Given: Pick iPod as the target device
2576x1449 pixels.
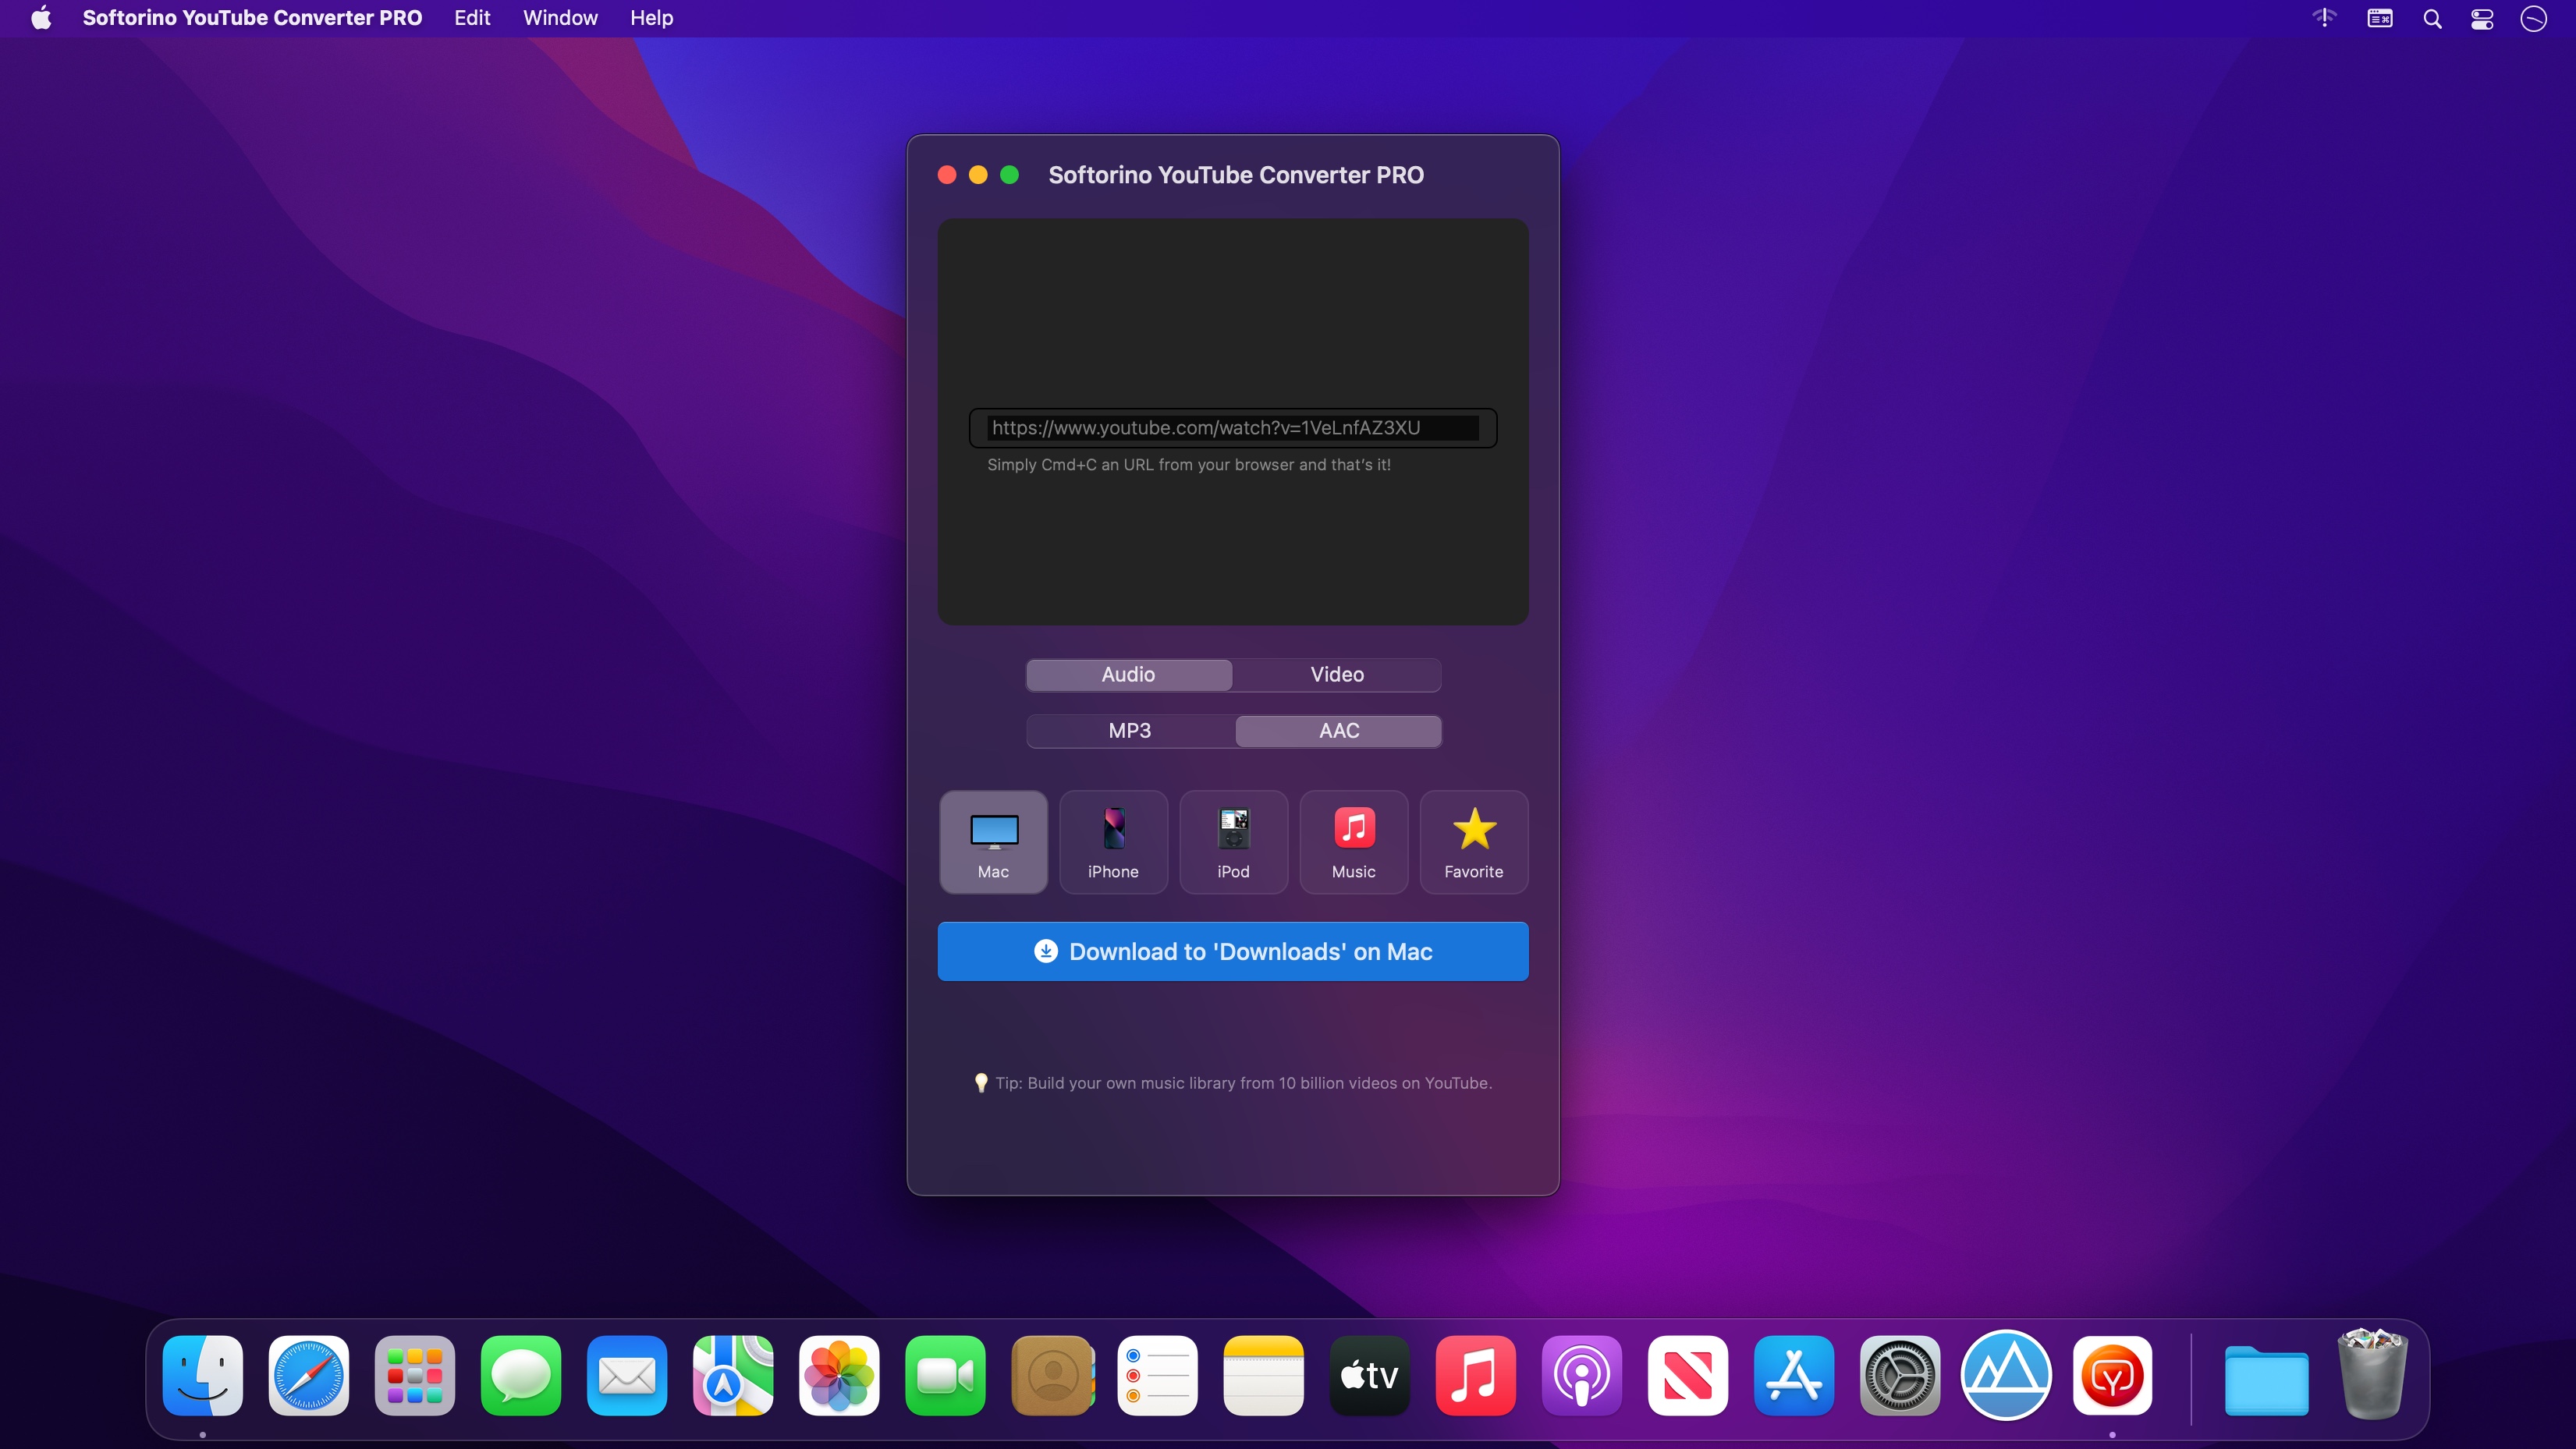Looking at the screenshot, I should 1233,842.
